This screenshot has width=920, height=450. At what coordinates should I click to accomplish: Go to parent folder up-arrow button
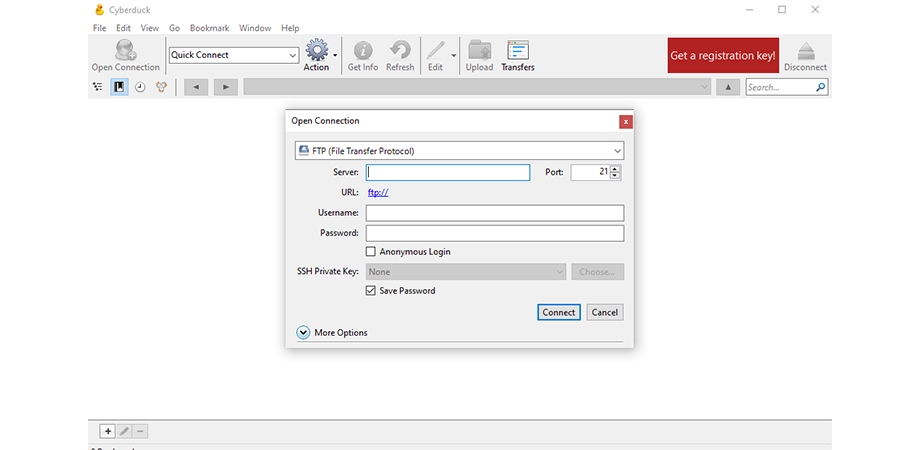728,87
